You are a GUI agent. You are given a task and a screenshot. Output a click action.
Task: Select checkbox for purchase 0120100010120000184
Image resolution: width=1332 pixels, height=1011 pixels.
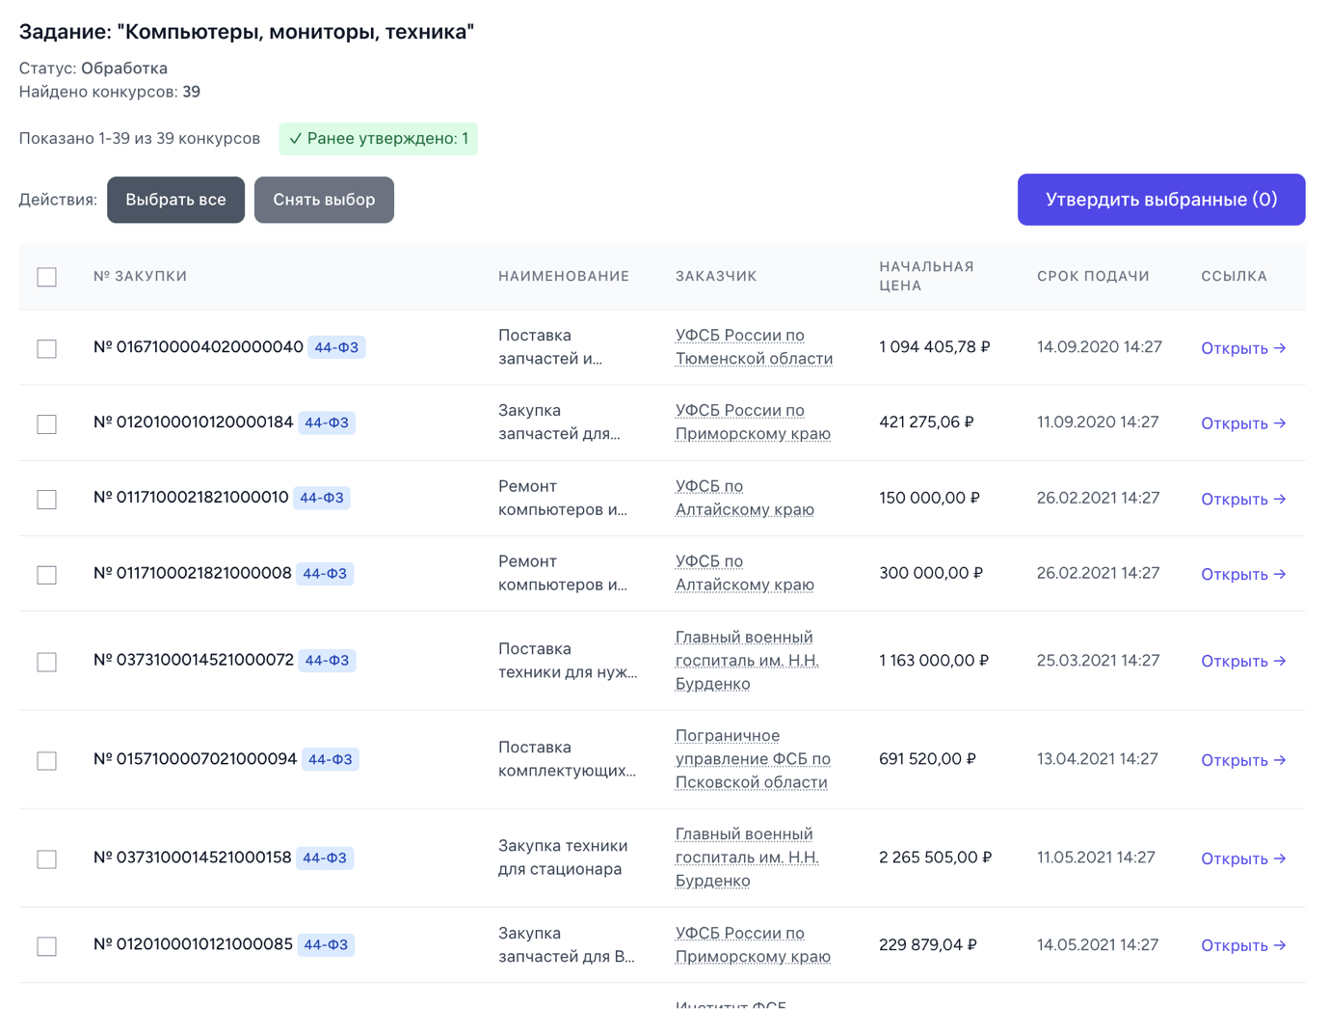47,424
